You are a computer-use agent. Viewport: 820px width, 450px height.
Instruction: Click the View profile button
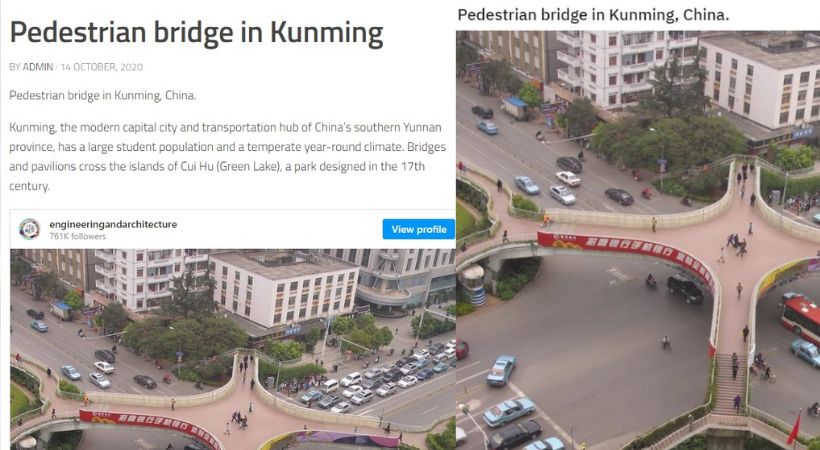click(x=418, y=229)
